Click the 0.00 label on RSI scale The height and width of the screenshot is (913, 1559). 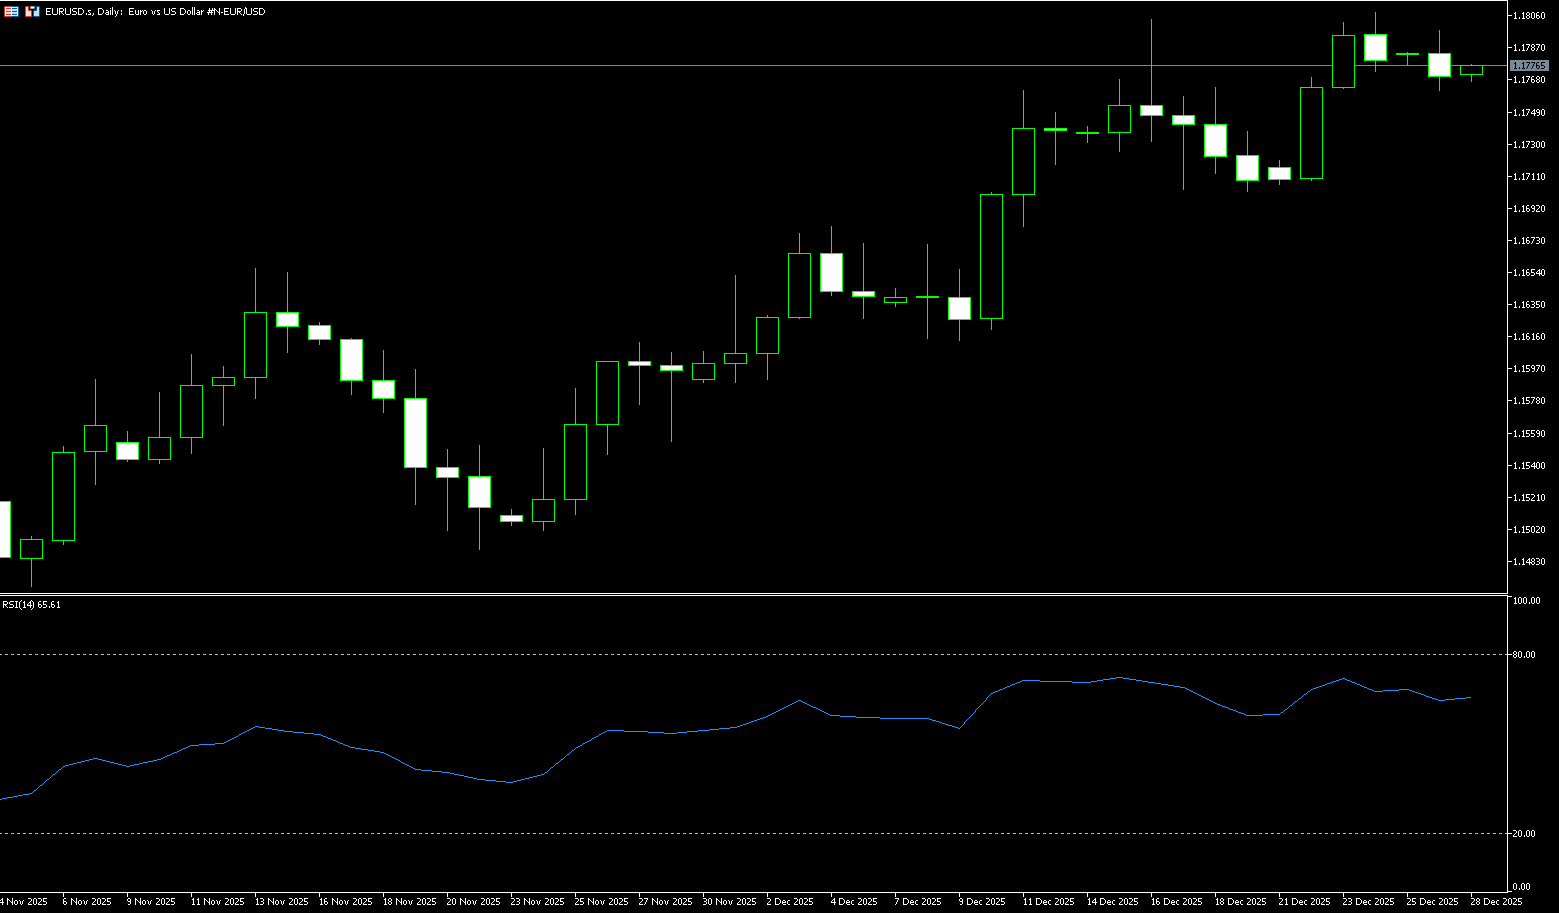[1521, 887]
